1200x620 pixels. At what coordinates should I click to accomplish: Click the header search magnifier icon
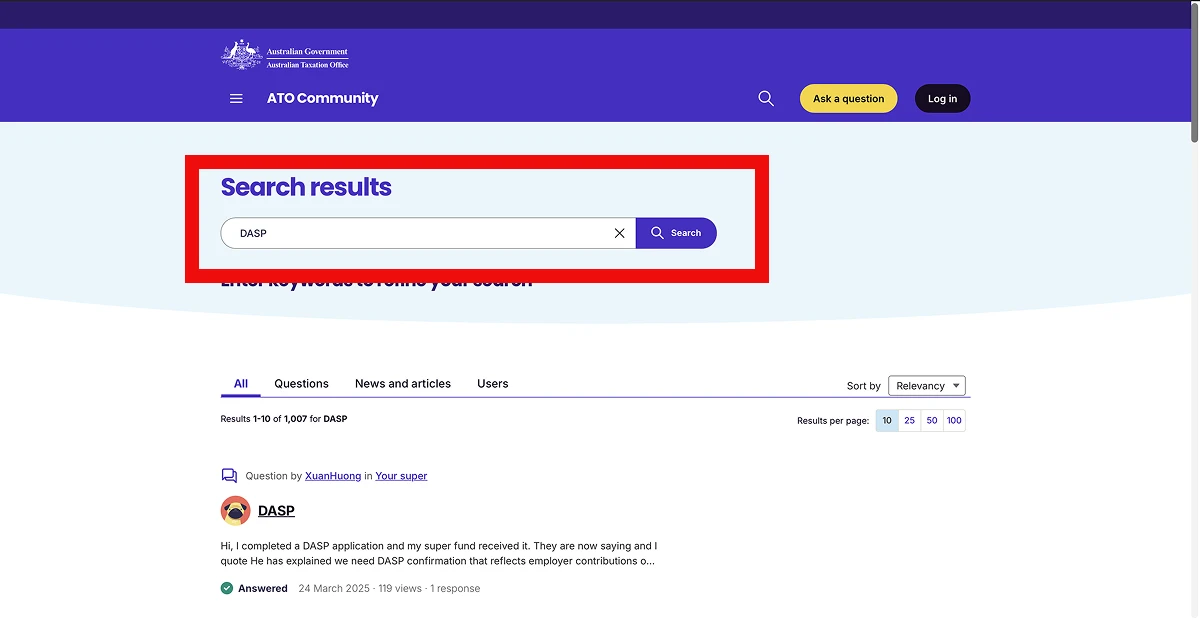(x=766, y=99)
